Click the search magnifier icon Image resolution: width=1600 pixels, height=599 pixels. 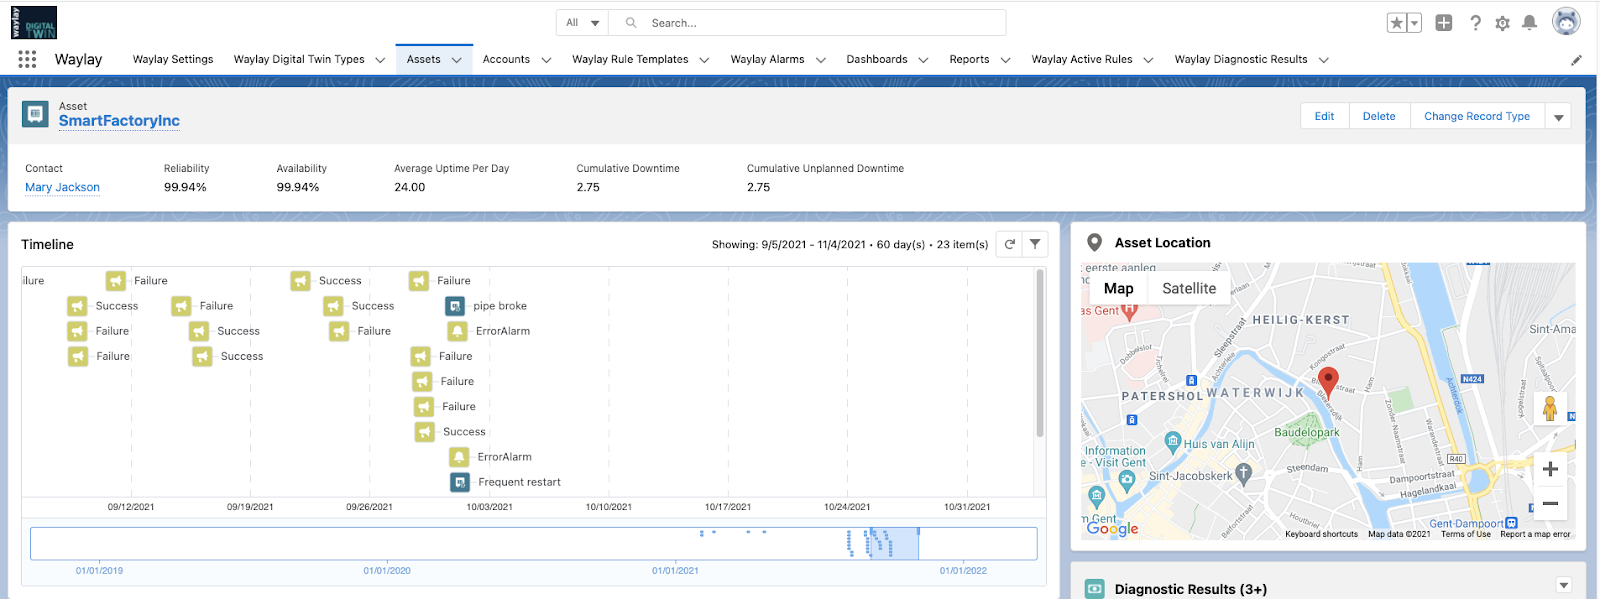tap(631, 23)
